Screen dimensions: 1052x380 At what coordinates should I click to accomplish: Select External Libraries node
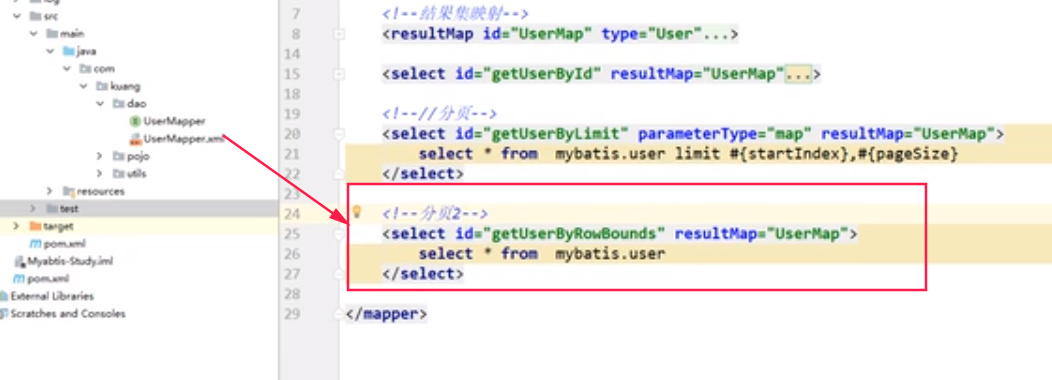[52, 296]
